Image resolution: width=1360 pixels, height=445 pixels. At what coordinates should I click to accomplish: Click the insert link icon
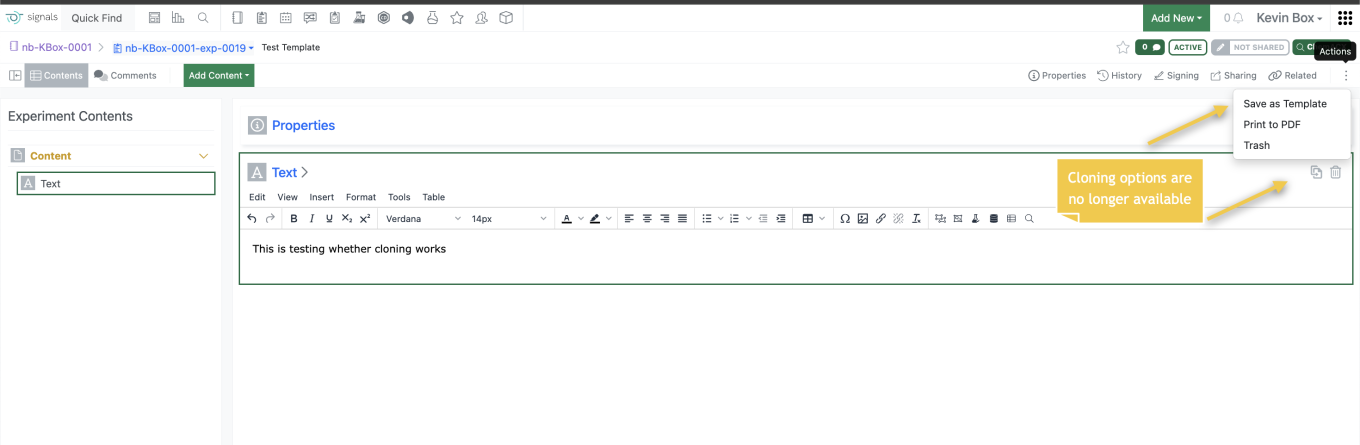[880, 218]
